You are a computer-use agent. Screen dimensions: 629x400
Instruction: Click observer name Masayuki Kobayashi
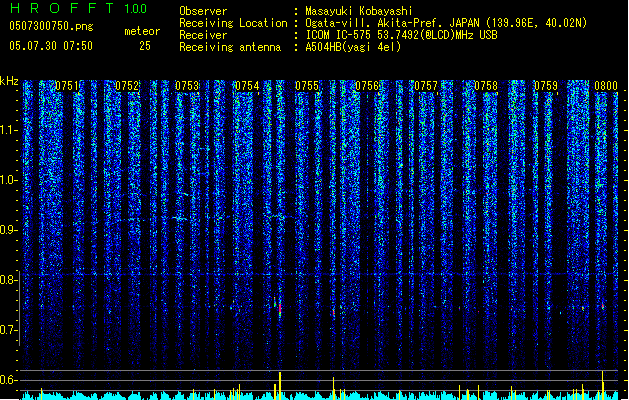click(x=359, y=11)
